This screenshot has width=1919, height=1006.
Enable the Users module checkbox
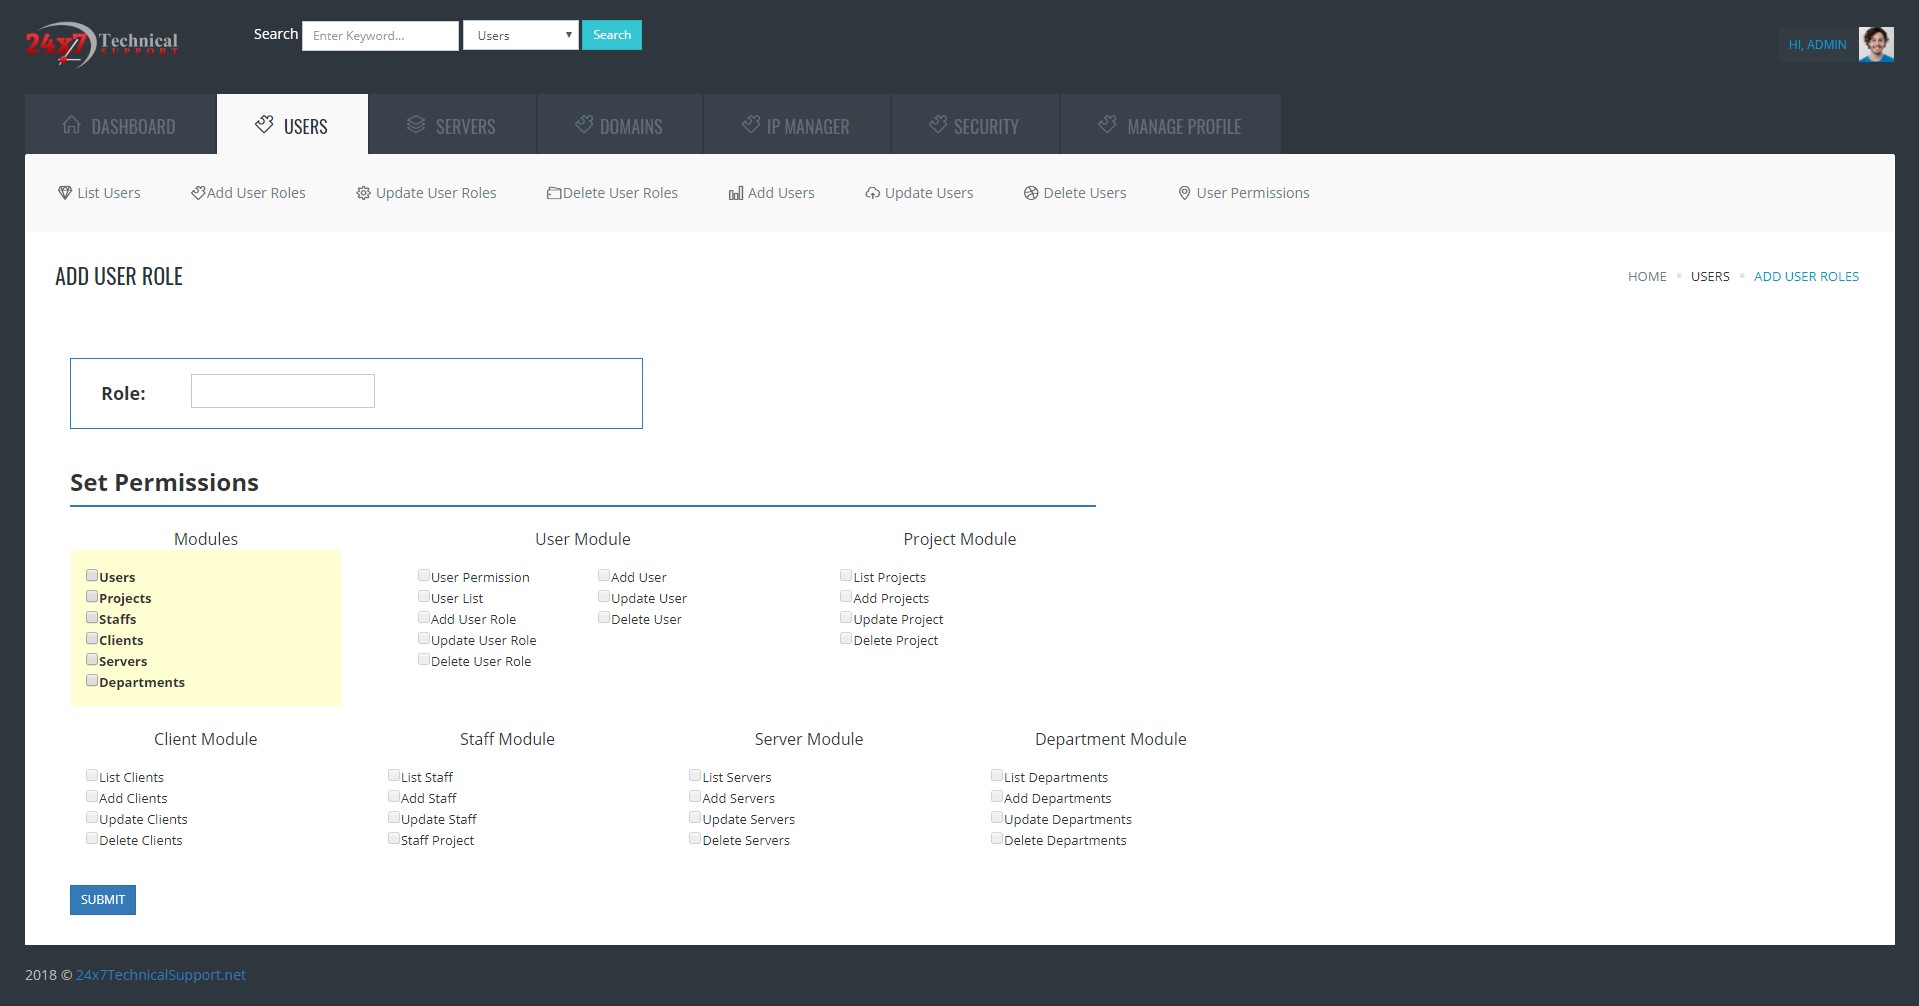click(x=92, y=575)
